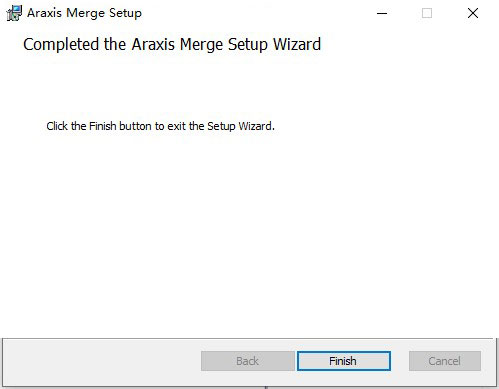
Task: Click the word 'Wizard' in the heading
Action: tap(297, 44)
